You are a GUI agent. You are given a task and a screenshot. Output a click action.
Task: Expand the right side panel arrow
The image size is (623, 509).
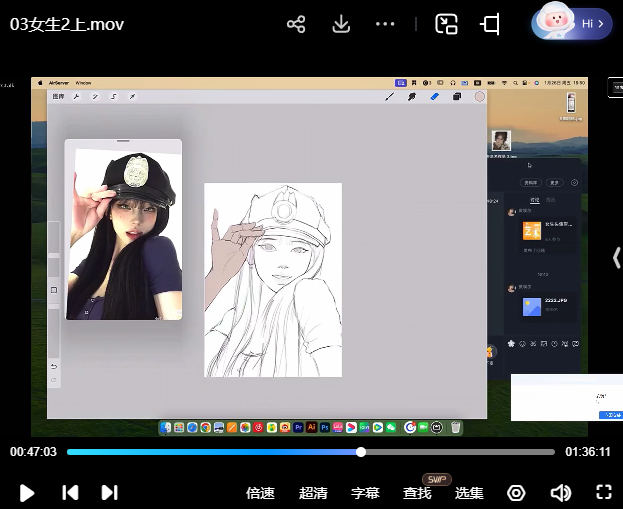point(616,257)
